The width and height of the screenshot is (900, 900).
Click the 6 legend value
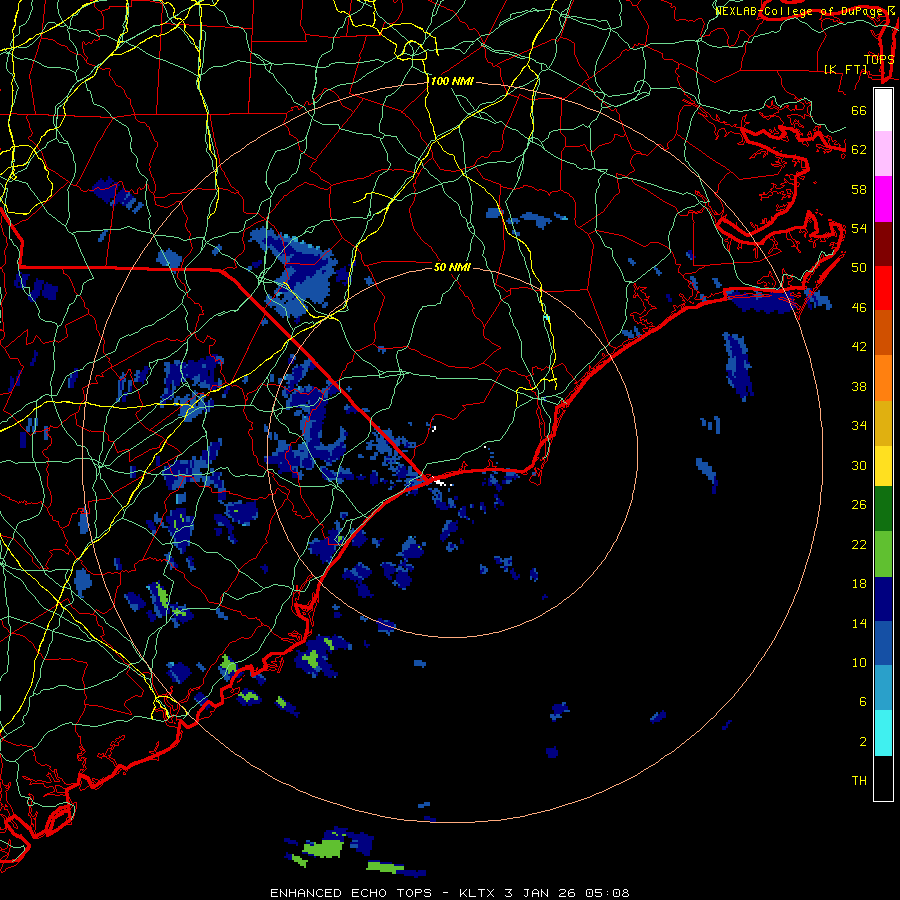863,701
